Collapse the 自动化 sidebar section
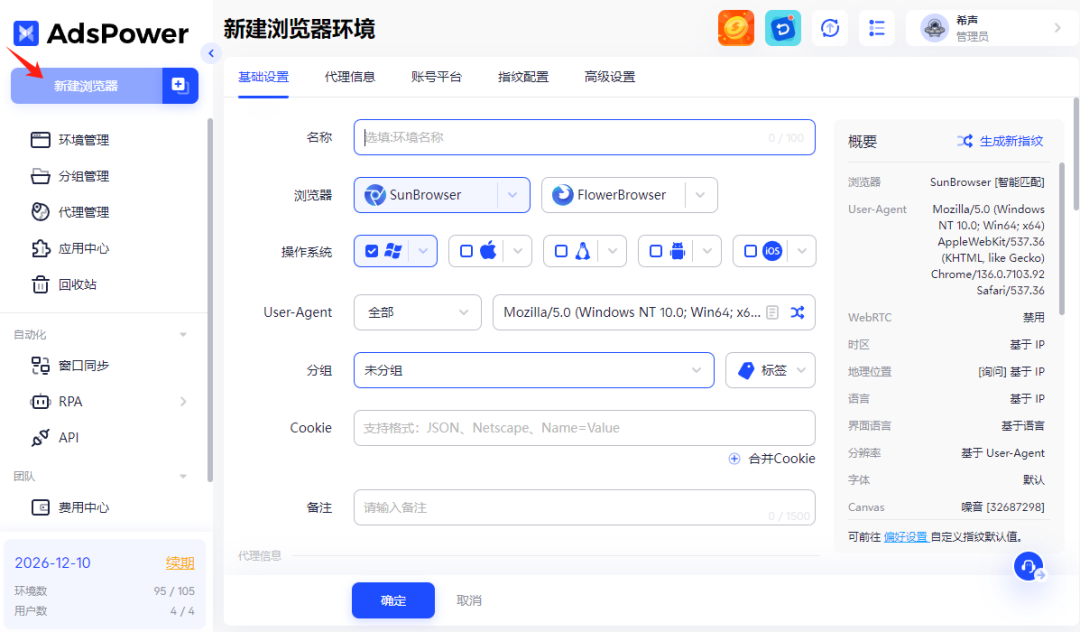Viewport: 1080px width, 632px height. (183, 335)
